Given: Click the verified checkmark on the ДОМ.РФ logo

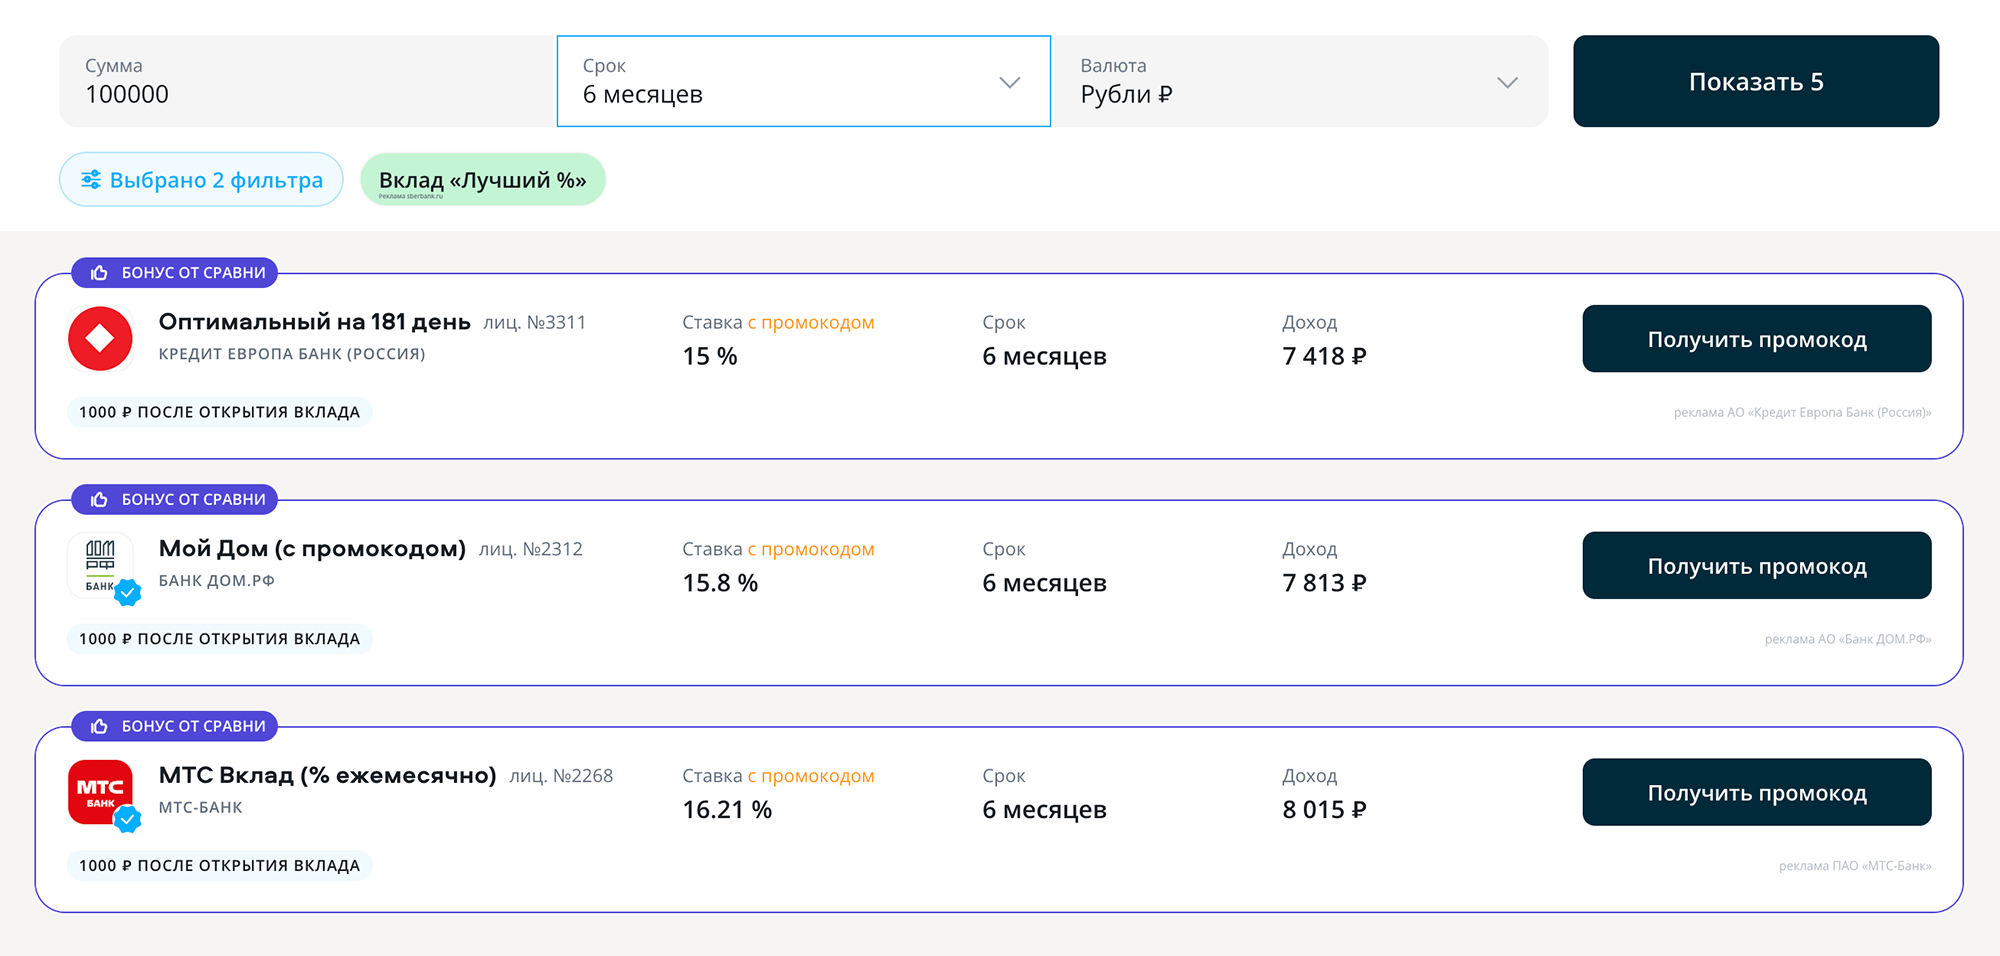Looking at the screenshot, I should tap(128, 593).
